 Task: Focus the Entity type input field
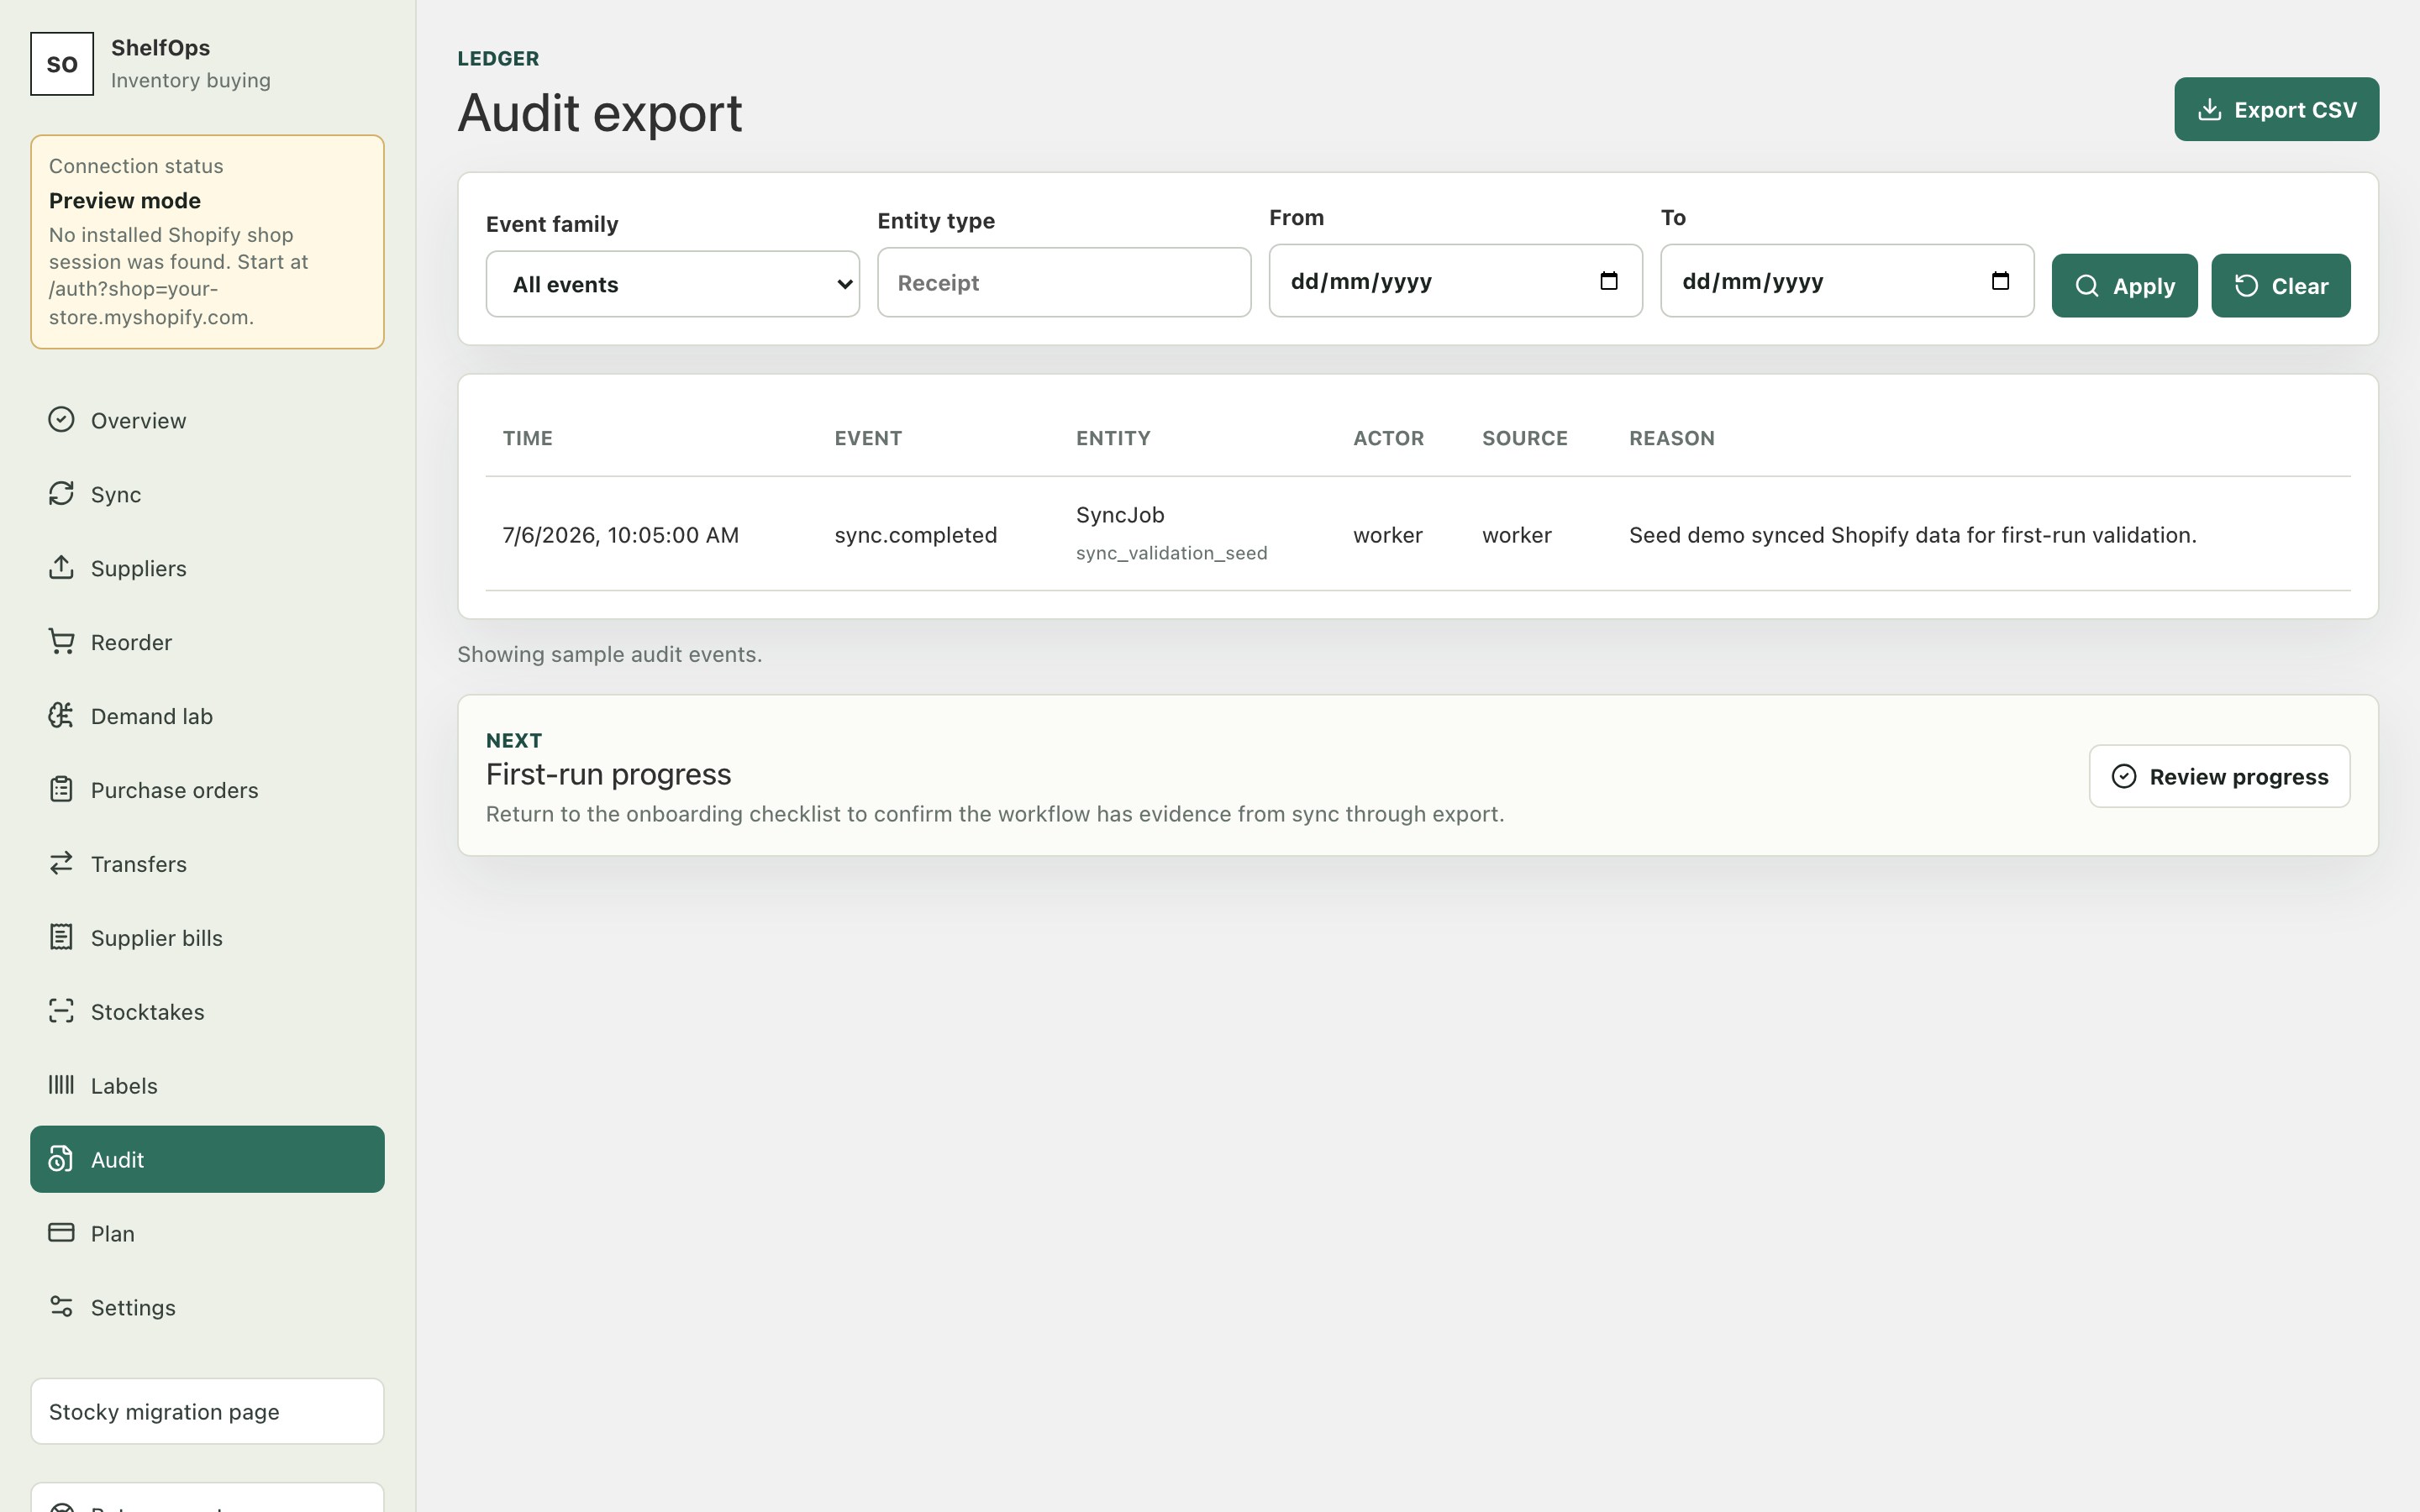(1064, 282)
